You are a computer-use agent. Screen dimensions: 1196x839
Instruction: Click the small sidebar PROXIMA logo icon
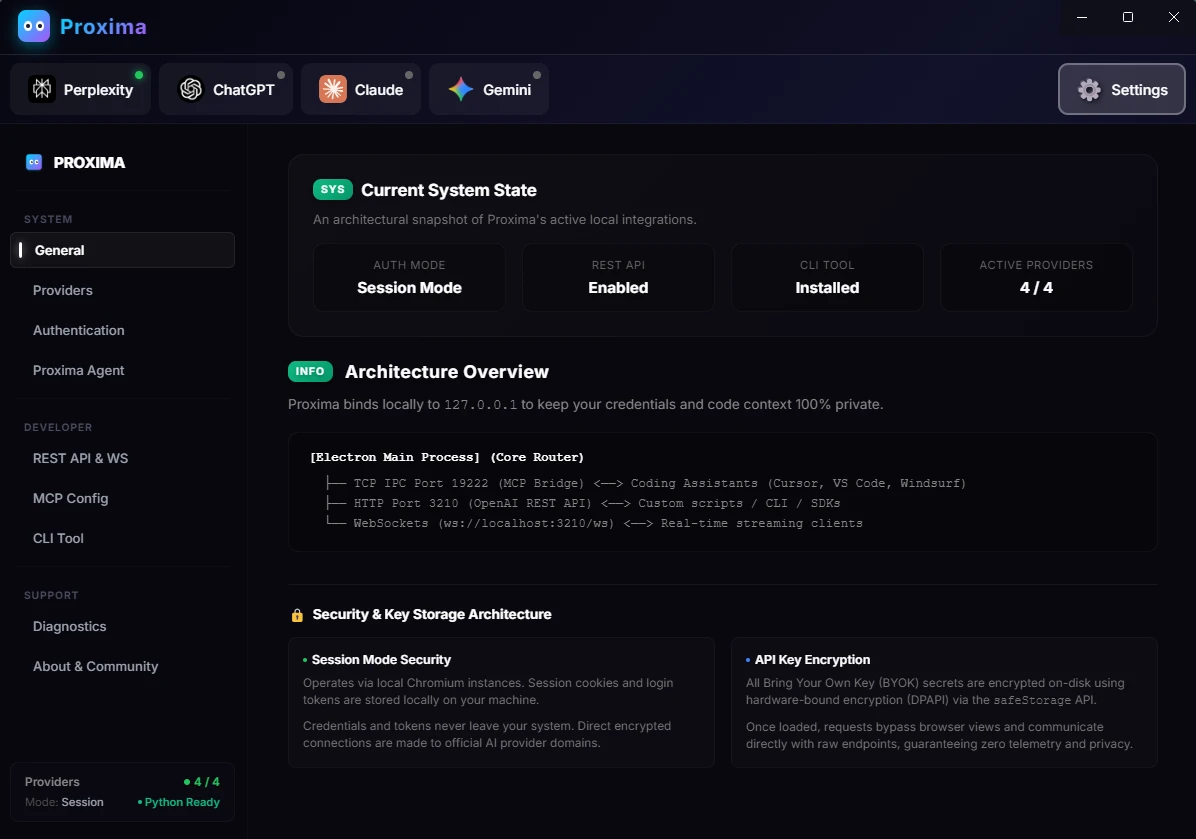tap(34, 162)
